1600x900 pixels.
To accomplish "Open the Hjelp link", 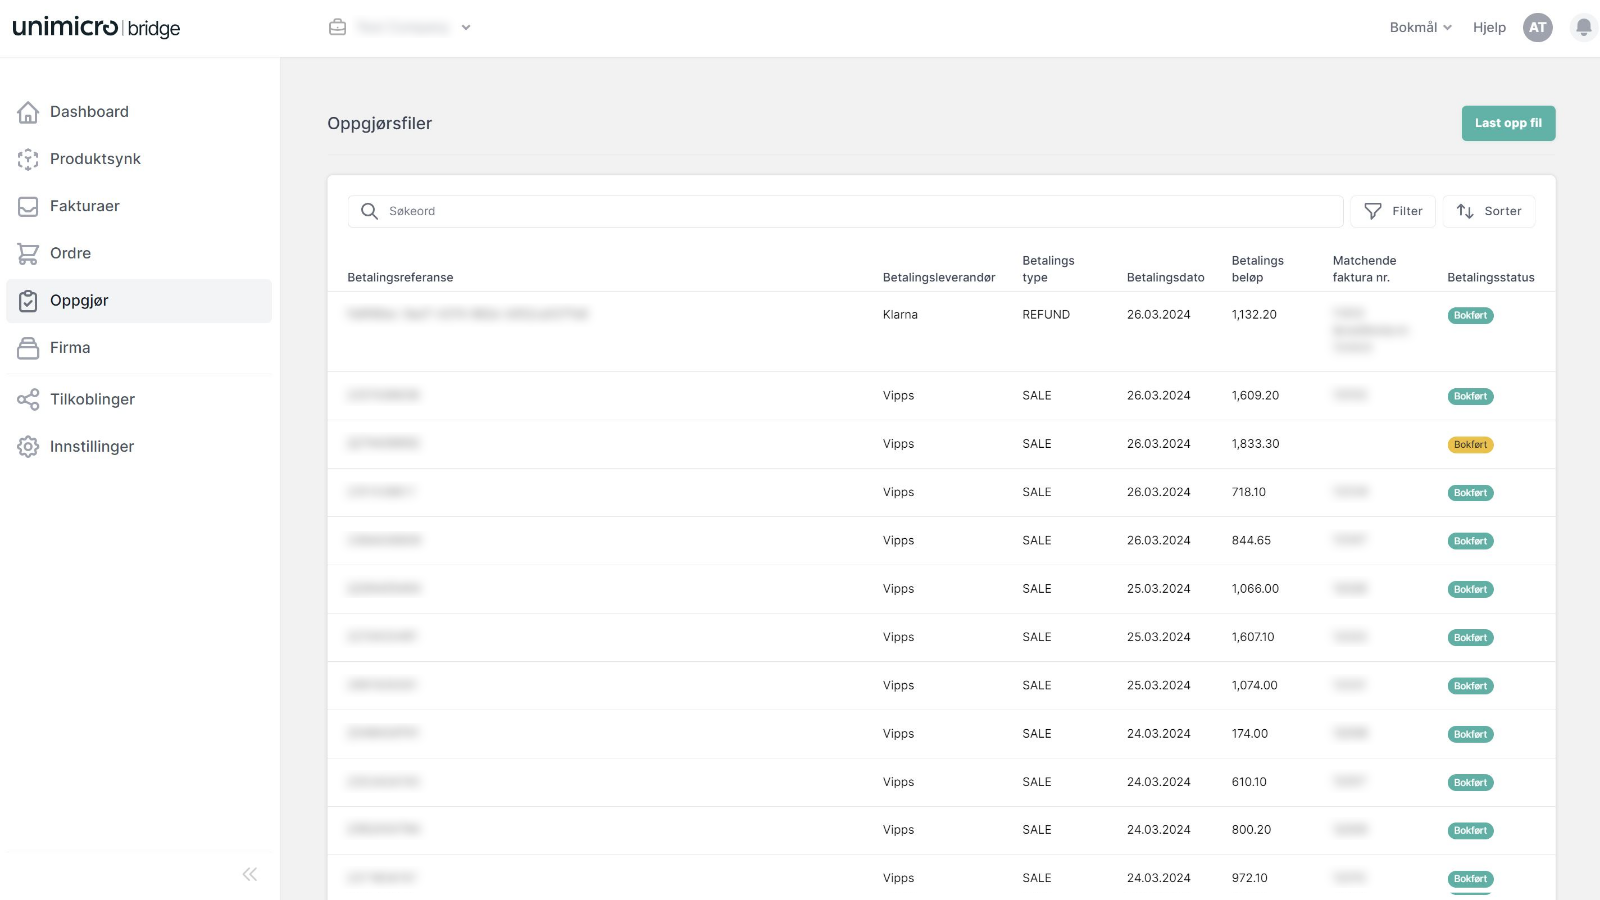I will [1489, 28].
